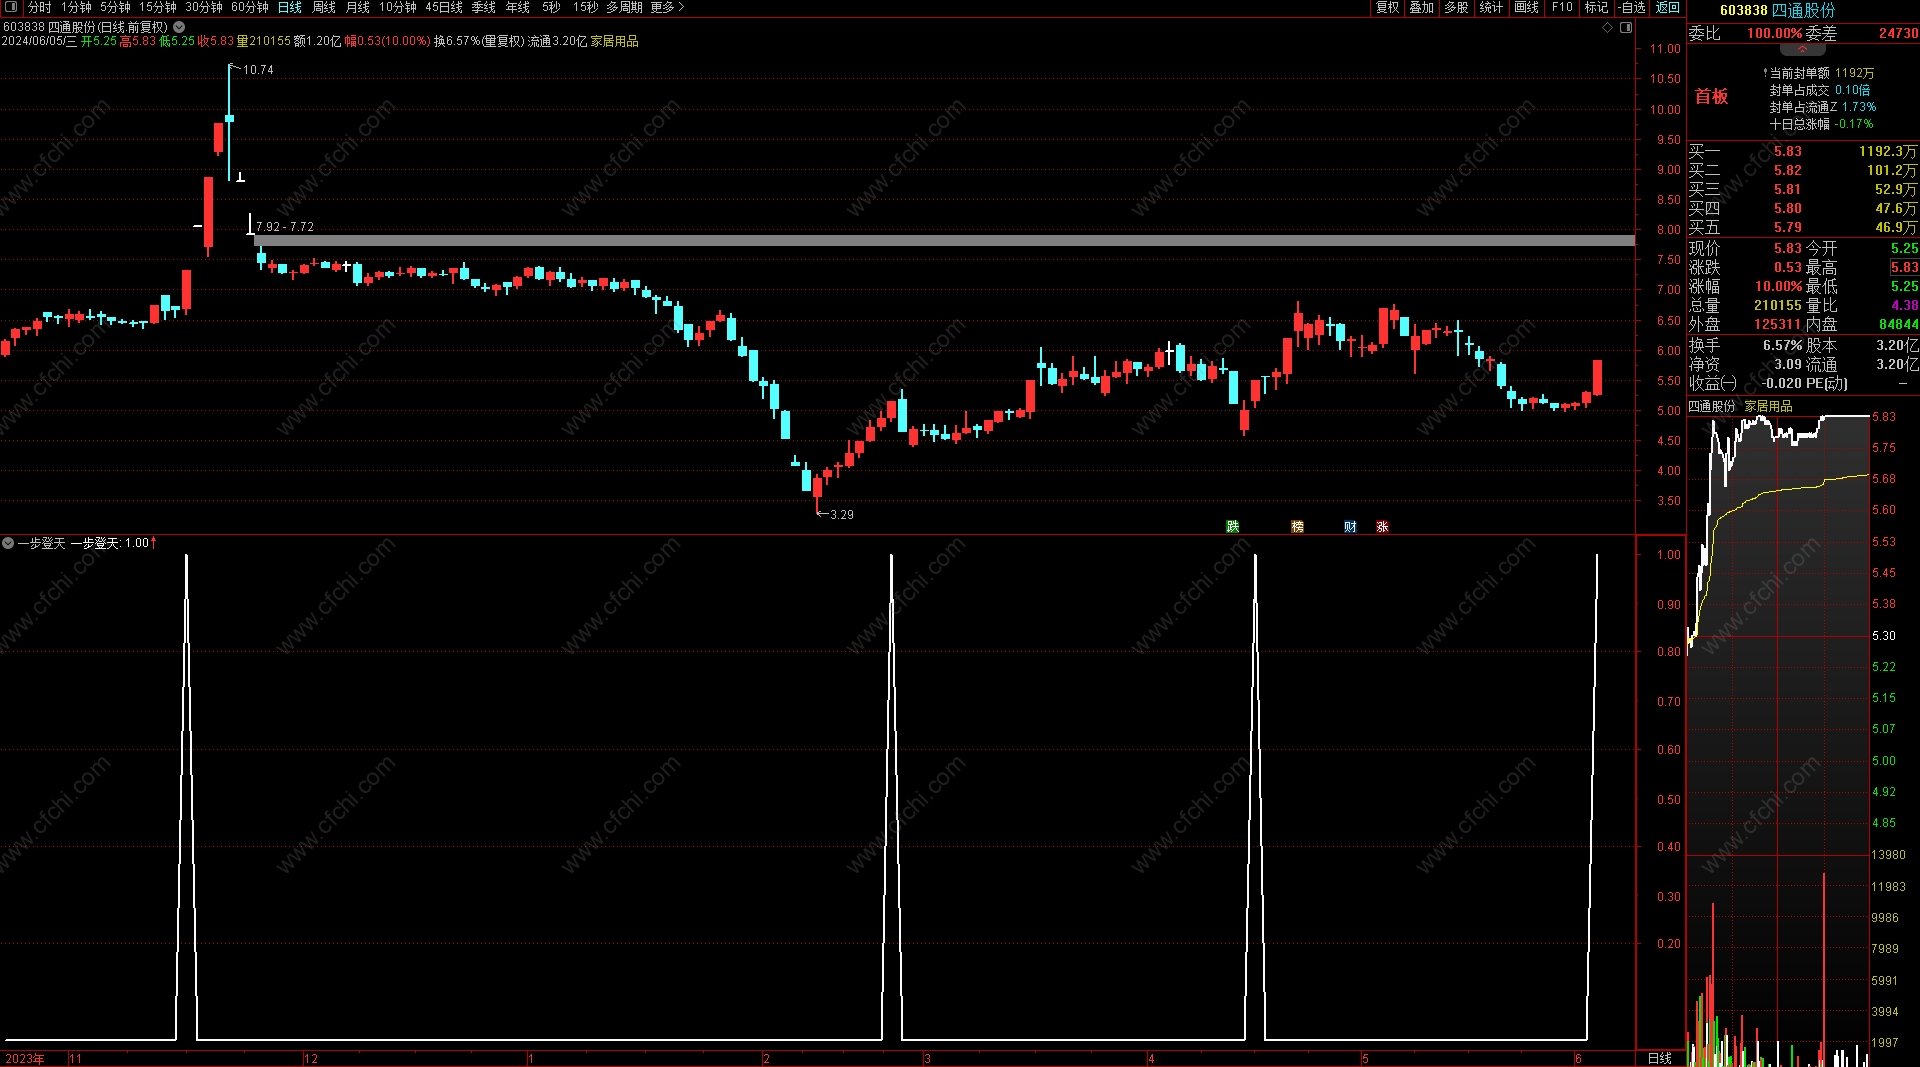Click the gray gap zone band
This screenshot has width=1920, height=1067.
coord(945,240)
